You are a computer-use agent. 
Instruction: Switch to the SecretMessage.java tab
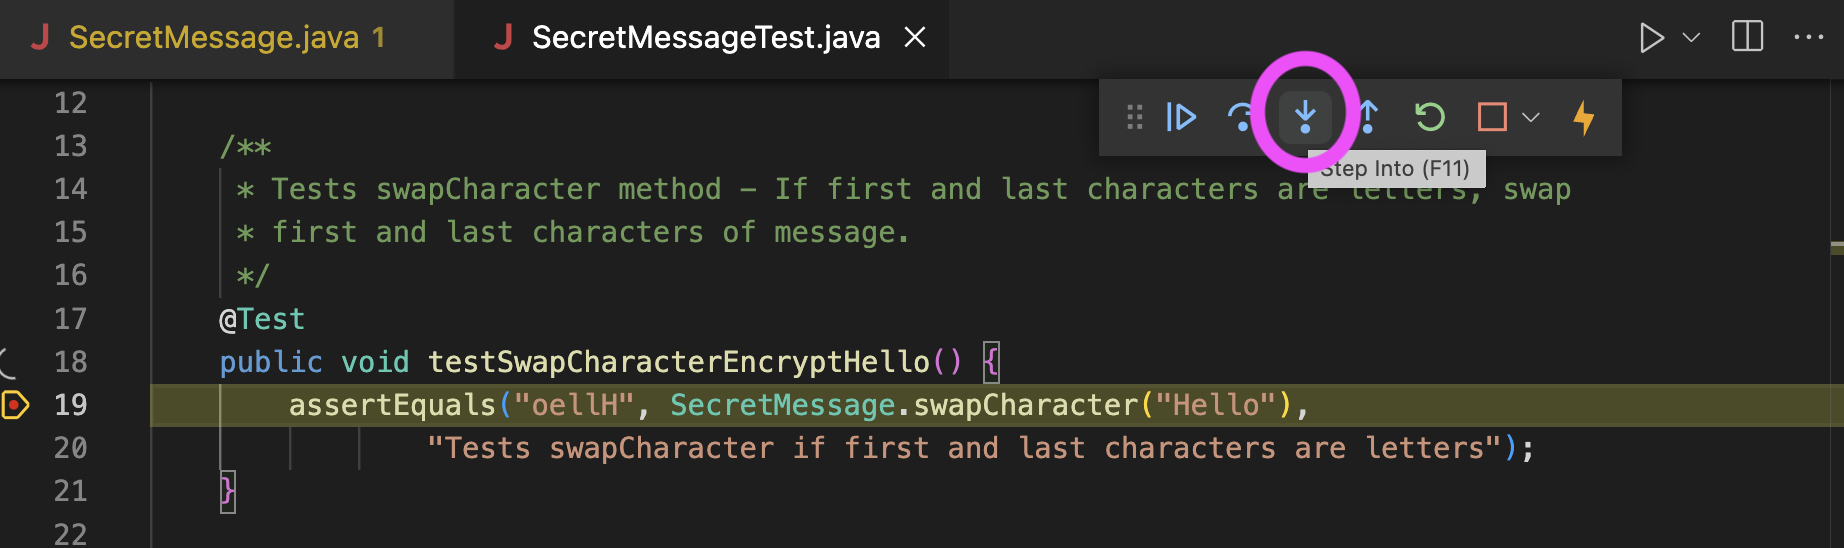coord(213,38)
